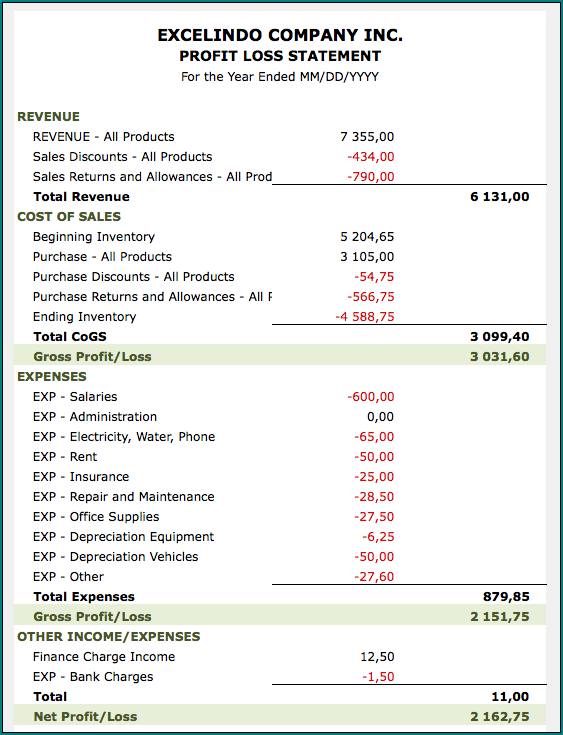Click the EXCELINDO COMPANY INC. title
Viewport: 563px width, 735px height.
click(280, 36)
